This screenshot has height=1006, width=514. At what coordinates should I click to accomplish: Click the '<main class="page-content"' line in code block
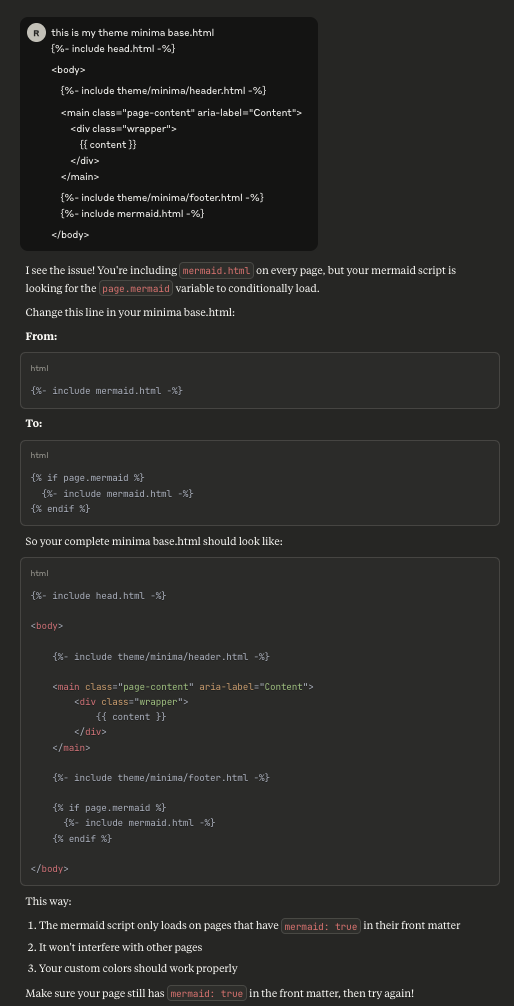(x=183, y=687)
